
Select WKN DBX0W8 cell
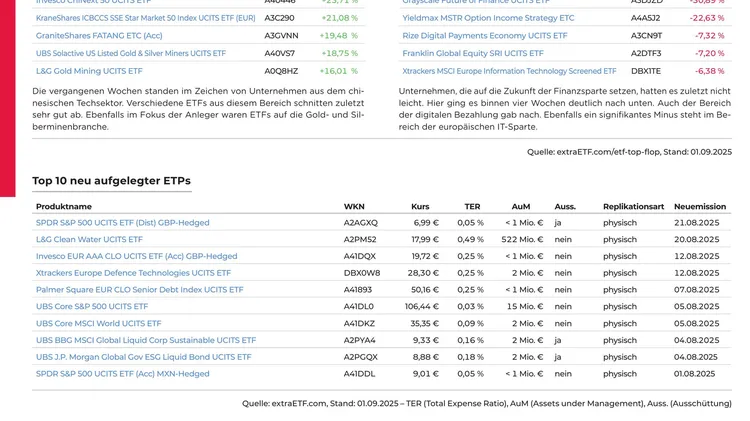click(362, 273)
